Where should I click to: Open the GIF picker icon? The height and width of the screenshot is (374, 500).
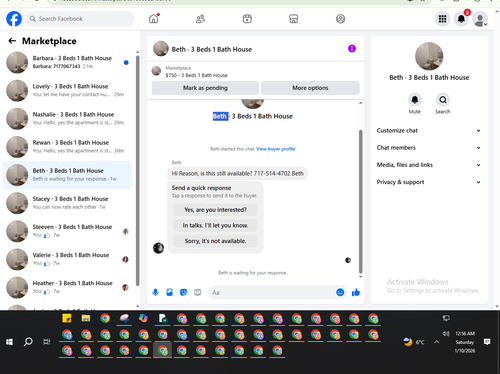tap(198, 292)
